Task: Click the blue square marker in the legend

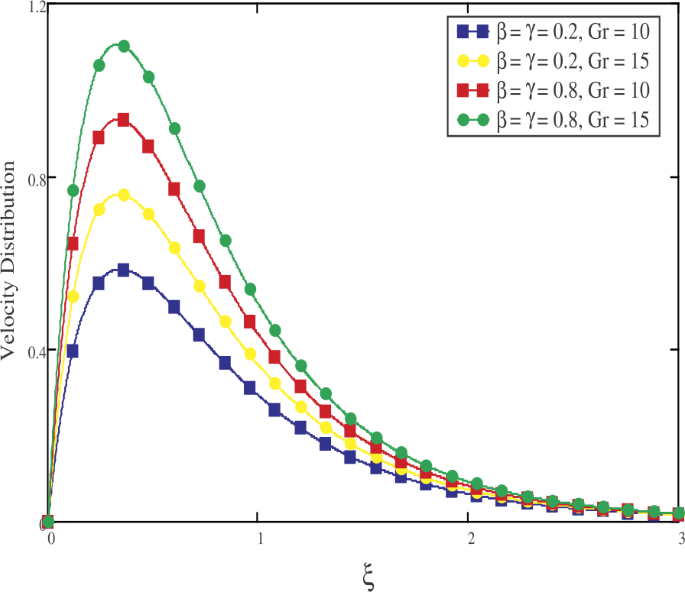Action: tap(473, 31)
